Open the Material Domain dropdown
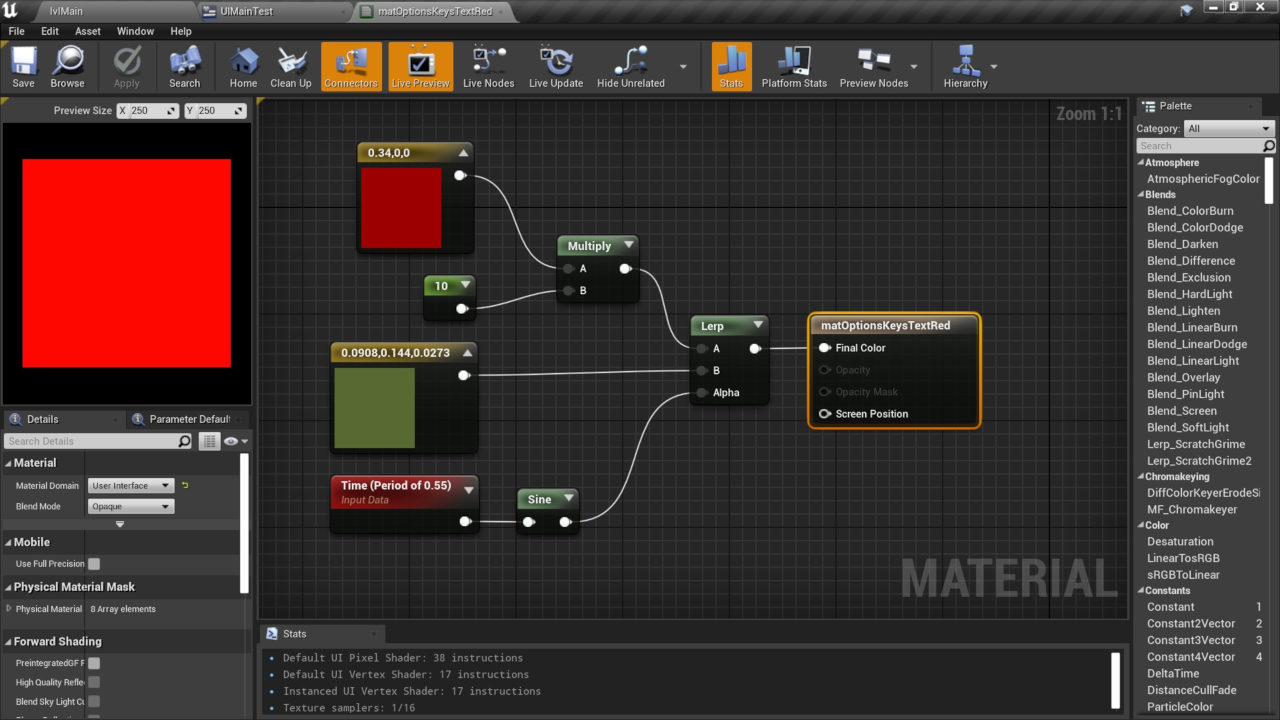1280x720 pixels. pyautogui.click(x=131, y=486)
